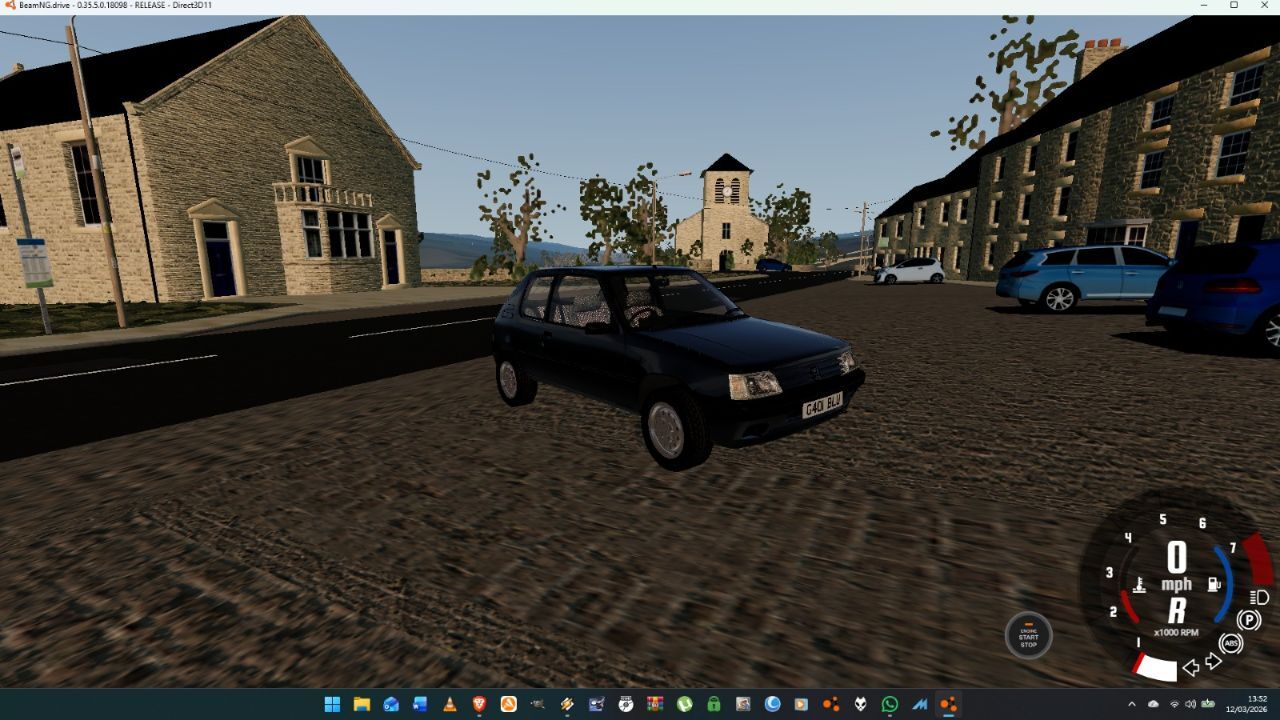The height and width of the screenshot is (720, 1280).
Task: Click the Engine Start Stop button
Action: [1029, 634]
